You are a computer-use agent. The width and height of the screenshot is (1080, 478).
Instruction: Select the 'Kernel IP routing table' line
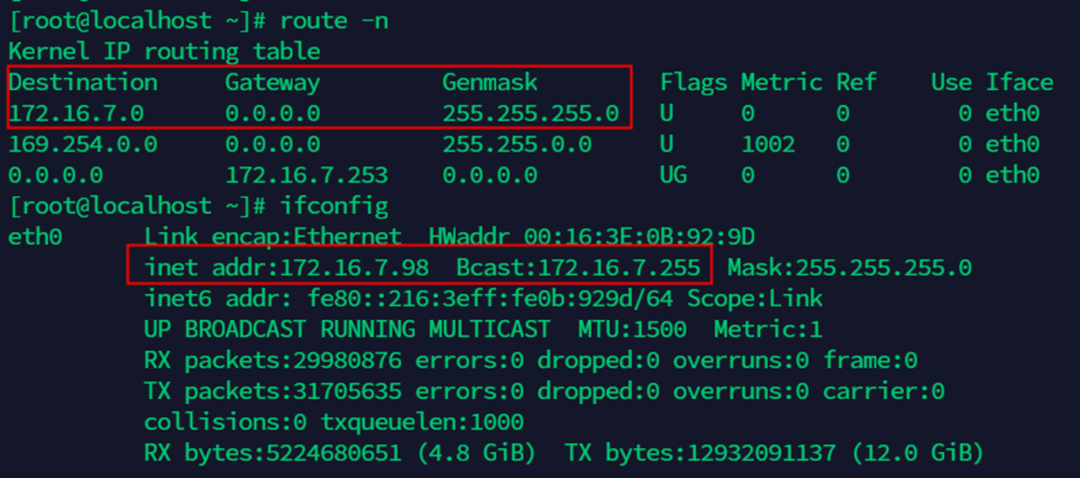tap(164, 52)
